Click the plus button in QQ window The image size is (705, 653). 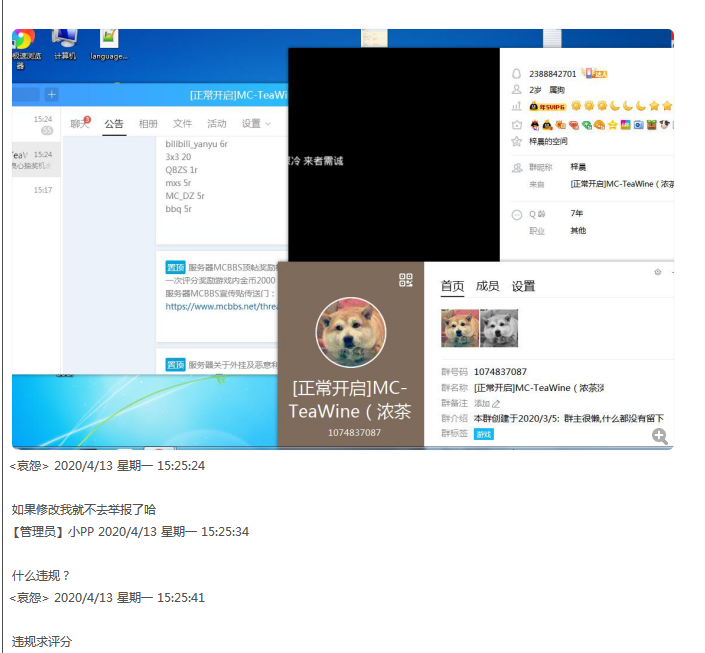point(52,94)
